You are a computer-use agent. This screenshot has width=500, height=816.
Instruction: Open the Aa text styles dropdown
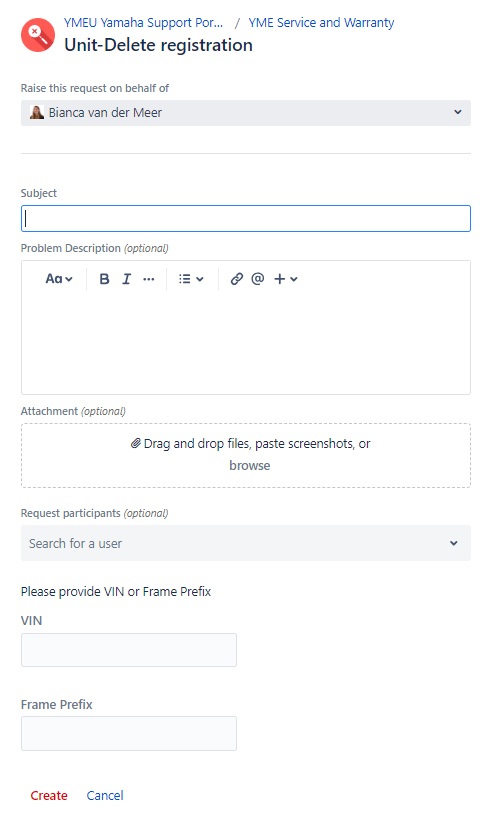click(59, 279)
